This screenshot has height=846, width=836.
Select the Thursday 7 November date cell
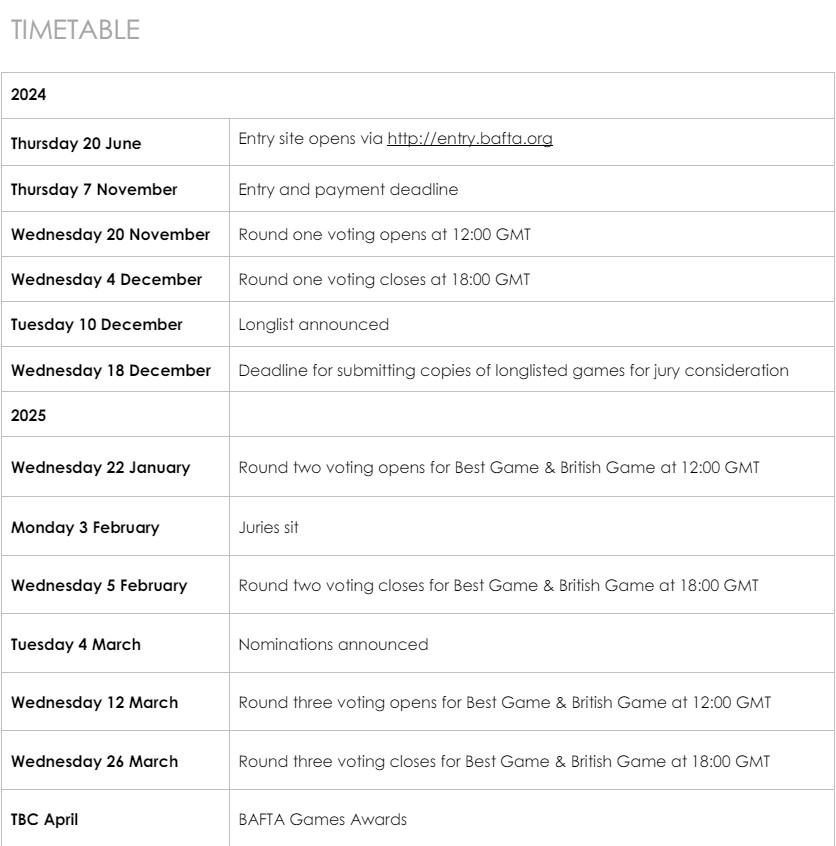point(94,189)
